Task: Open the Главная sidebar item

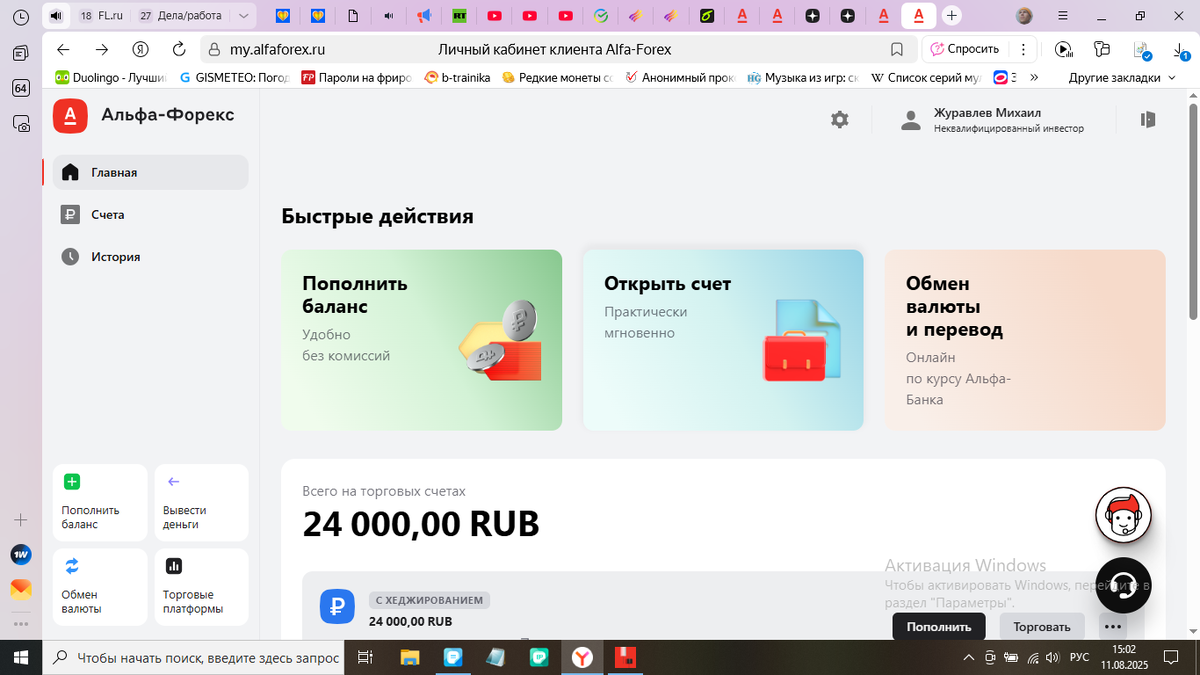Action: (150, 172)
